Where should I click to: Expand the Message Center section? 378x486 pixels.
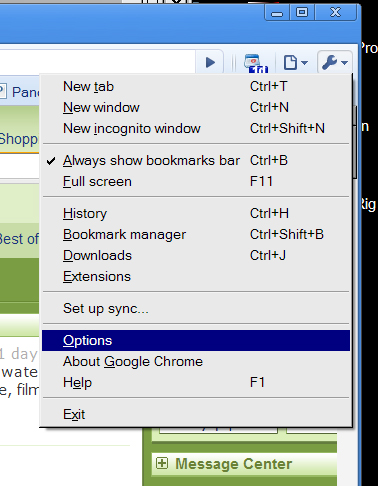click(x=162, y=463)
